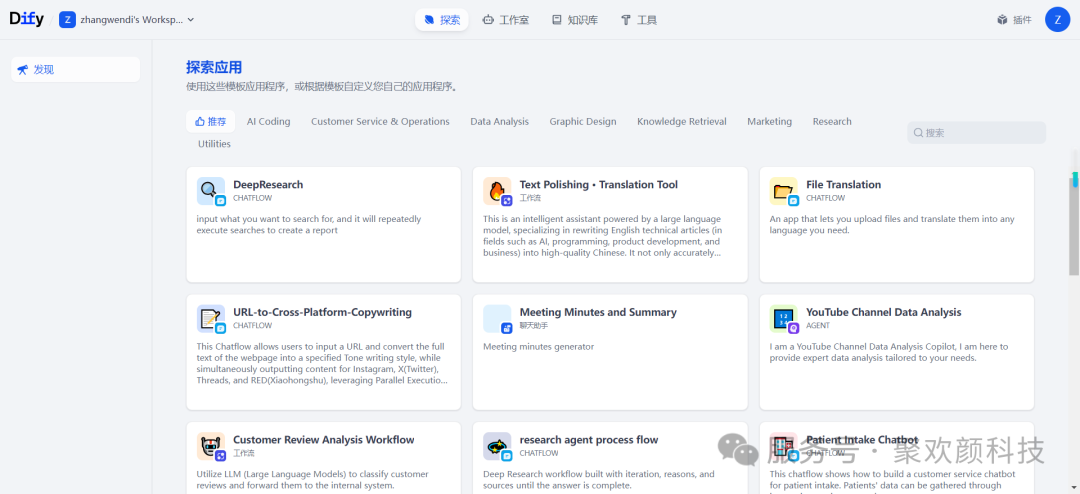Click the Dify logo
The height and width of the screenshot is (494, 1080).
click(26, 19)
